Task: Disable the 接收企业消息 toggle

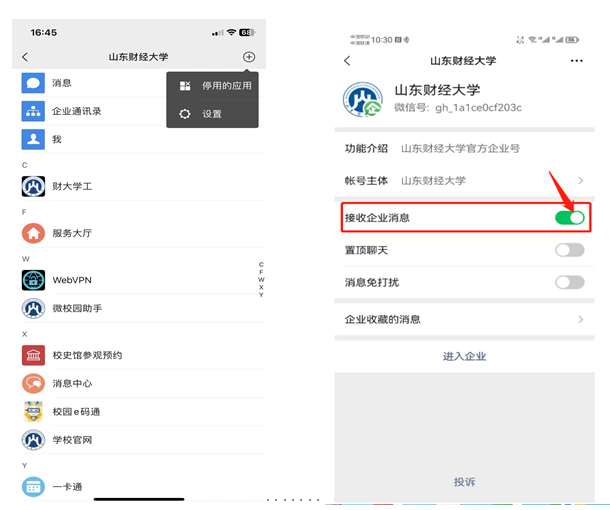Action: tap(569, 217)
